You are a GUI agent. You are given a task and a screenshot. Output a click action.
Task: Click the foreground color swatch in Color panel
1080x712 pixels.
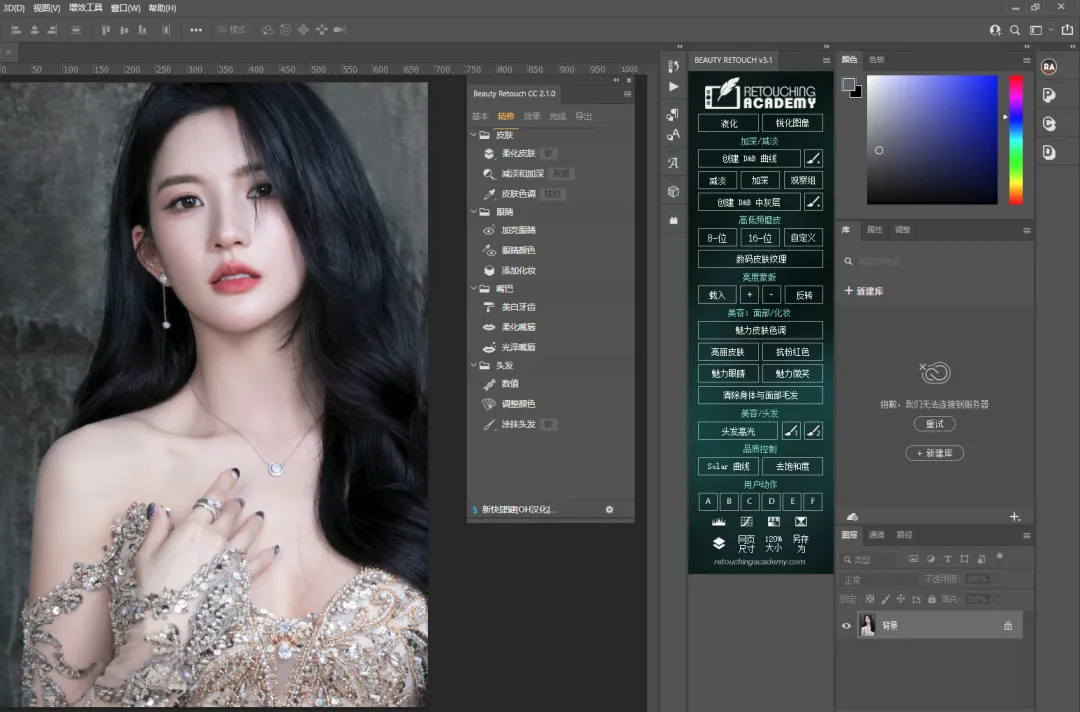[x=848, y=84]
